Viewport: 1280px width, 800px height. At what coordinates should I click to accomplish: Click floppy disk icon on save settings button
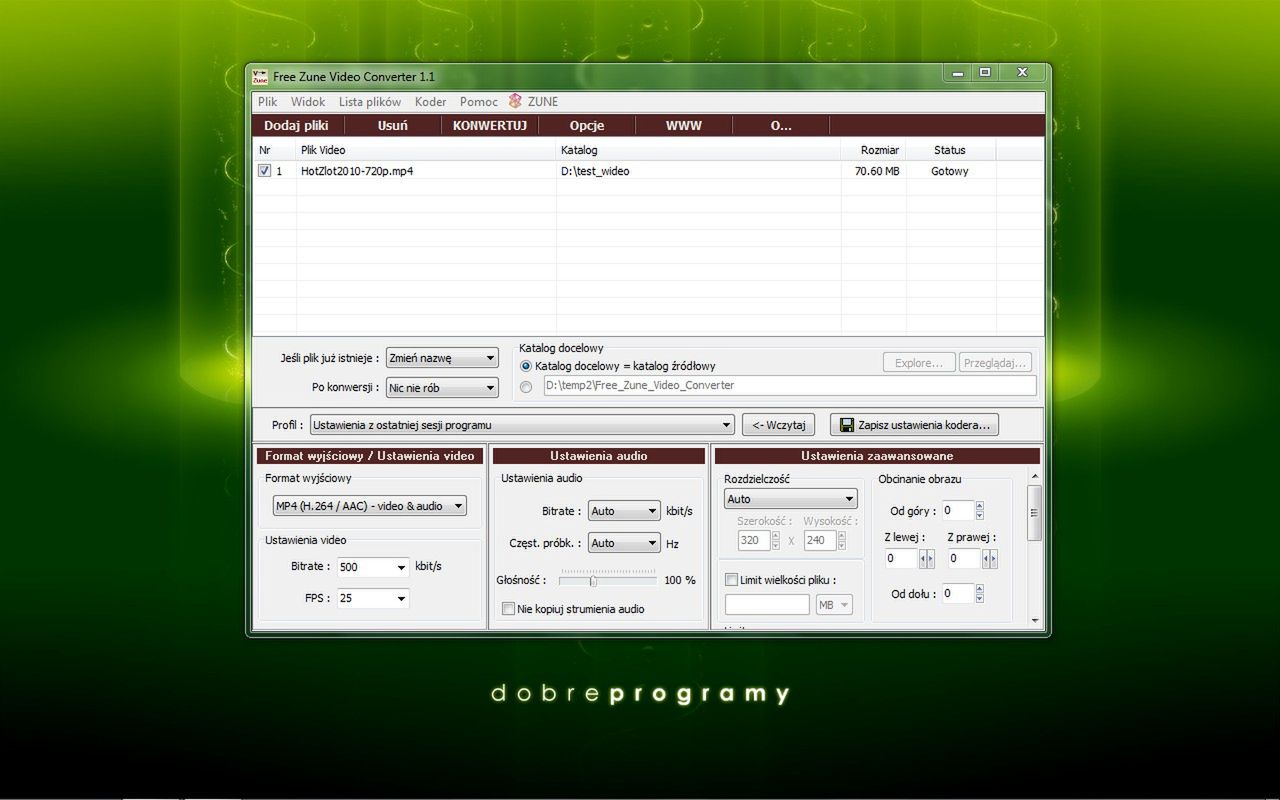[x=848, y=425]
